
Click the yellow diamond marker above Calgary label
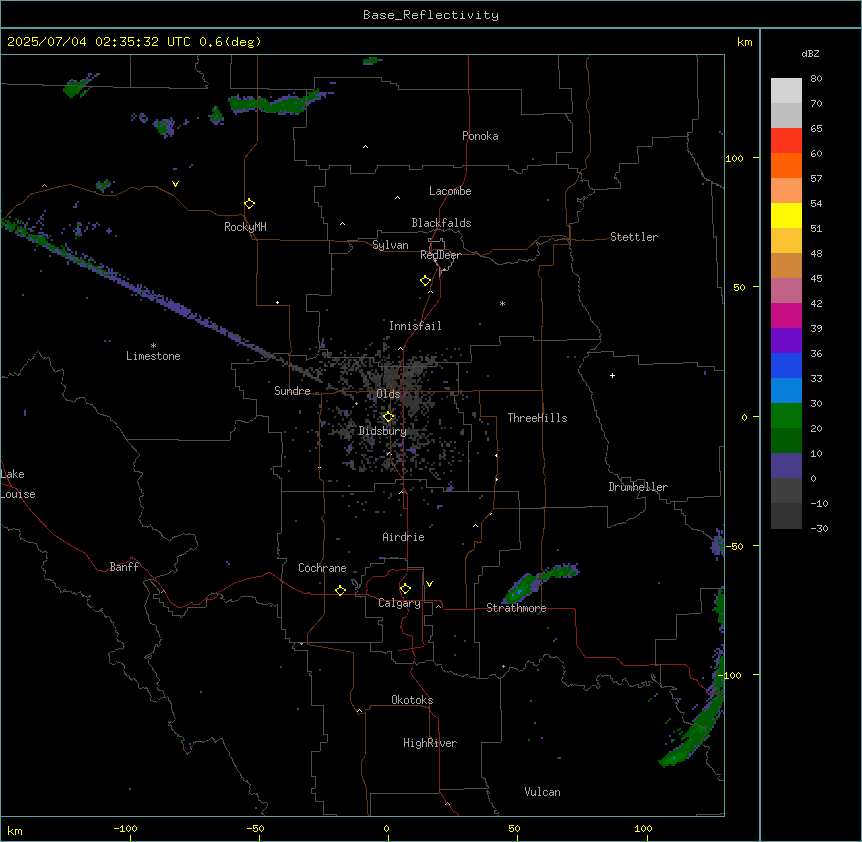point(405,589)
